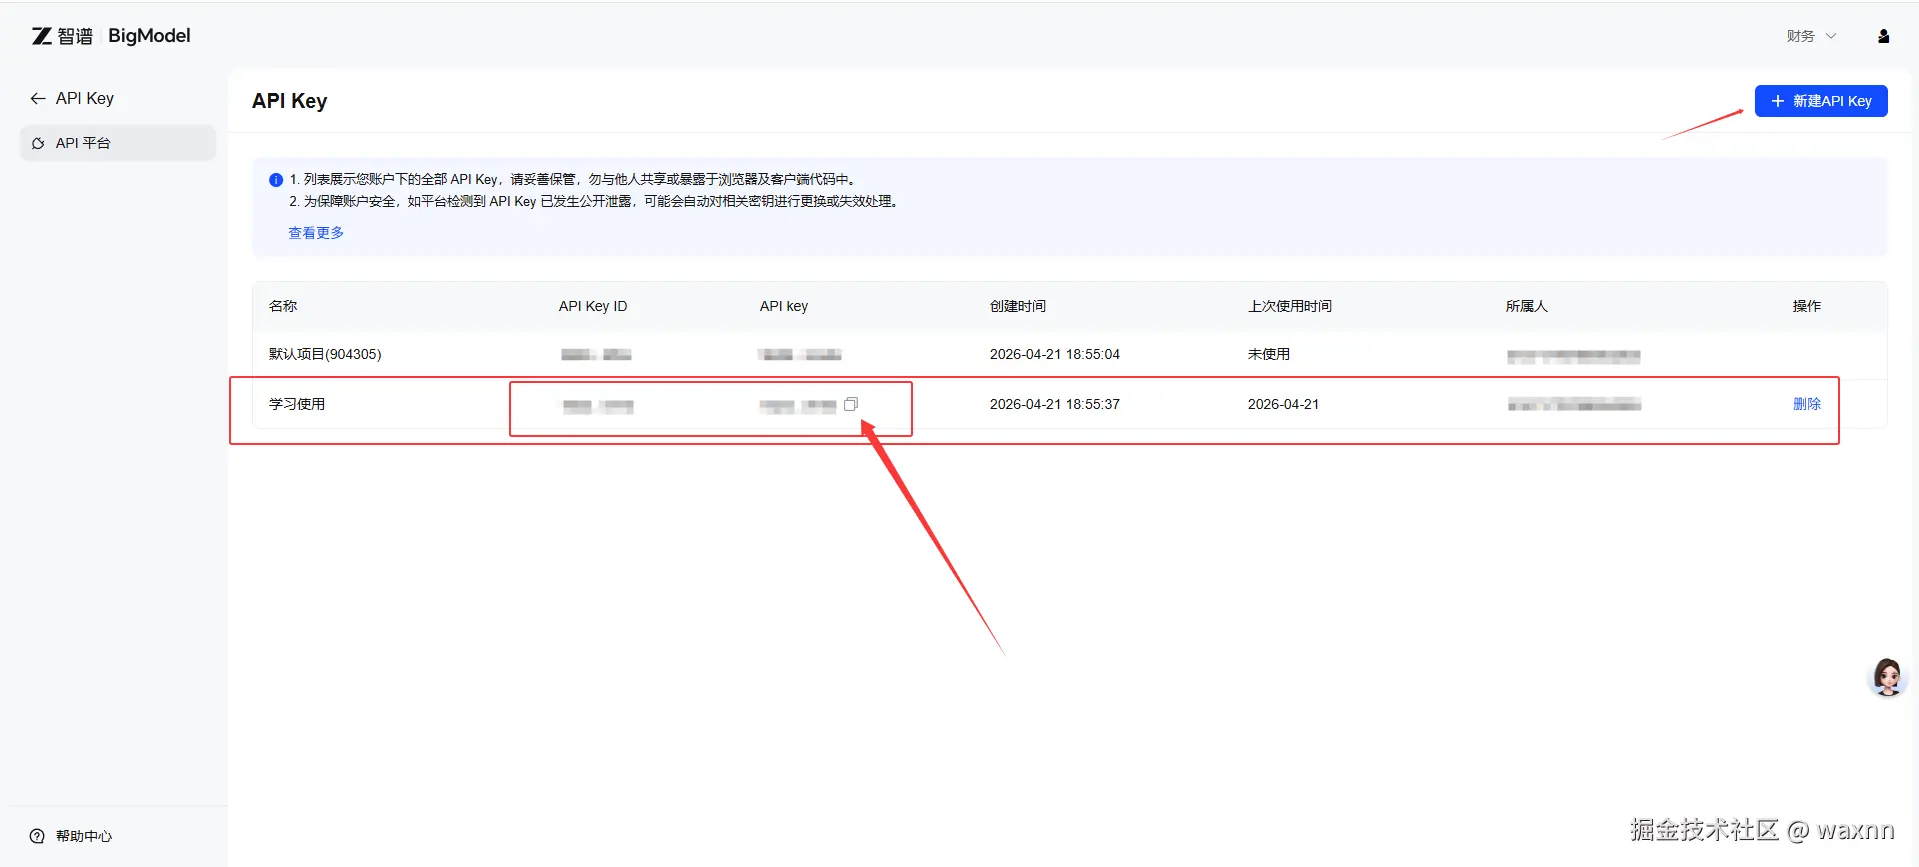Viewport: 1919px width, 867px height.
Task: Open 帮助中心 help center
Action: [x=84, y=836]
